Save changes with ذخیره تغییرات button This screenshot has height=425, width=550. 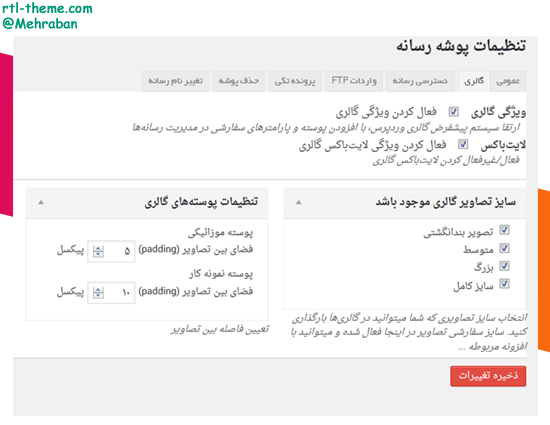[x=488, y=376]
